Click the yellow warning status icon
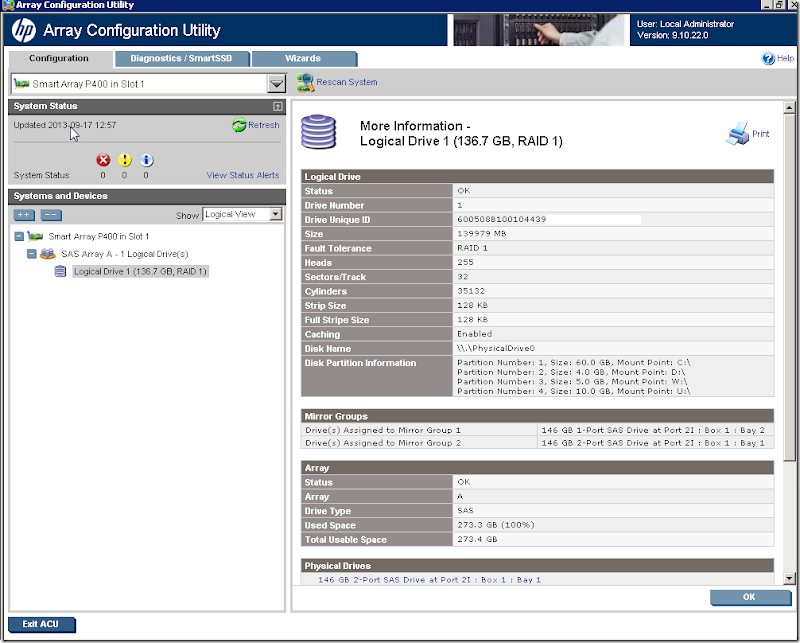800x643 pixels. (x=126, y=158)
